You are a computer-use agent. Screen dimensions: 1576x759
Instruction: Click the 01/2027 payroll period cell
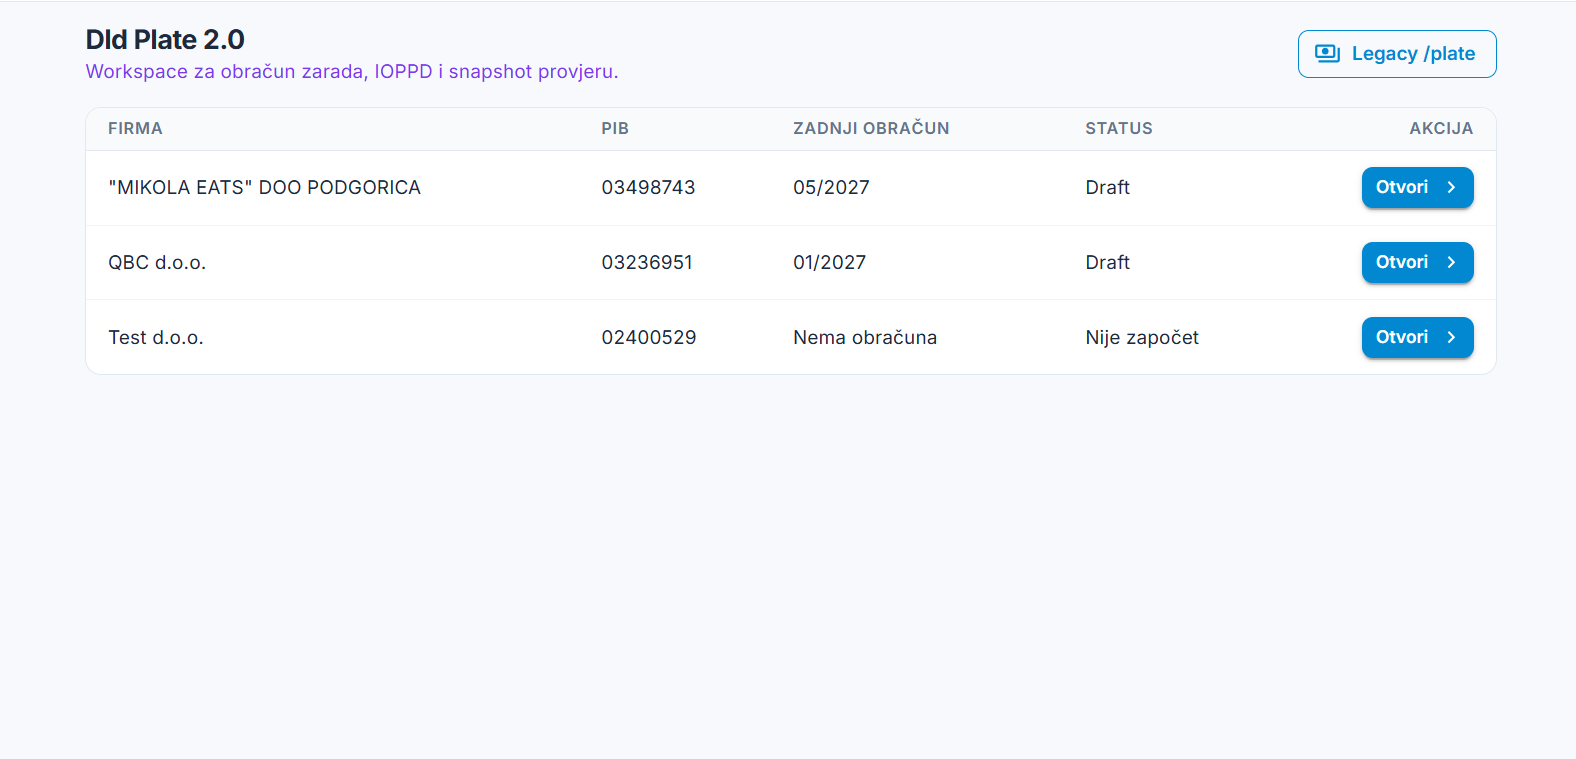pyautogui.click(x=829, y=263)
